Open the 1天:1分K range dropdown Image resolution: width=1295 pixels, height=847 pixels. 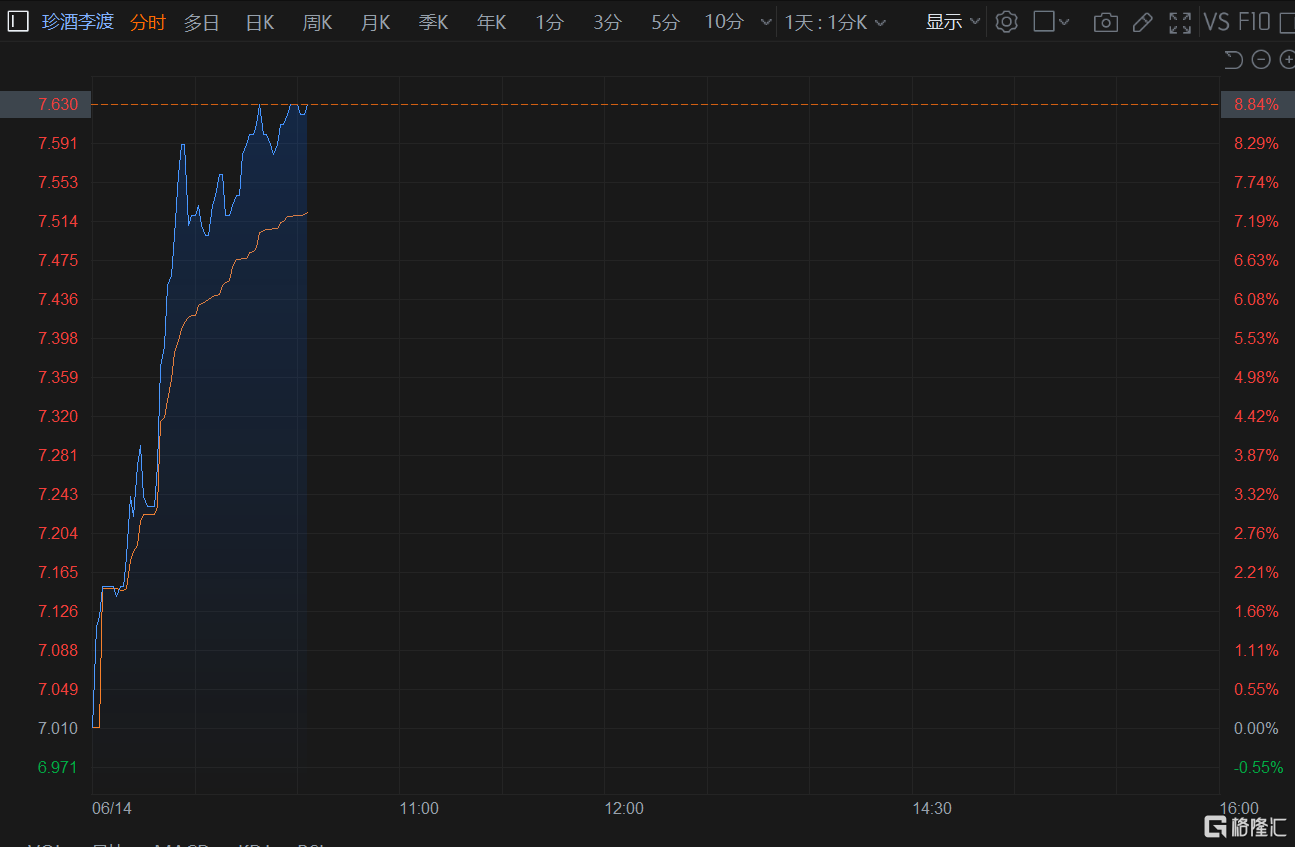tap(835, 22)
